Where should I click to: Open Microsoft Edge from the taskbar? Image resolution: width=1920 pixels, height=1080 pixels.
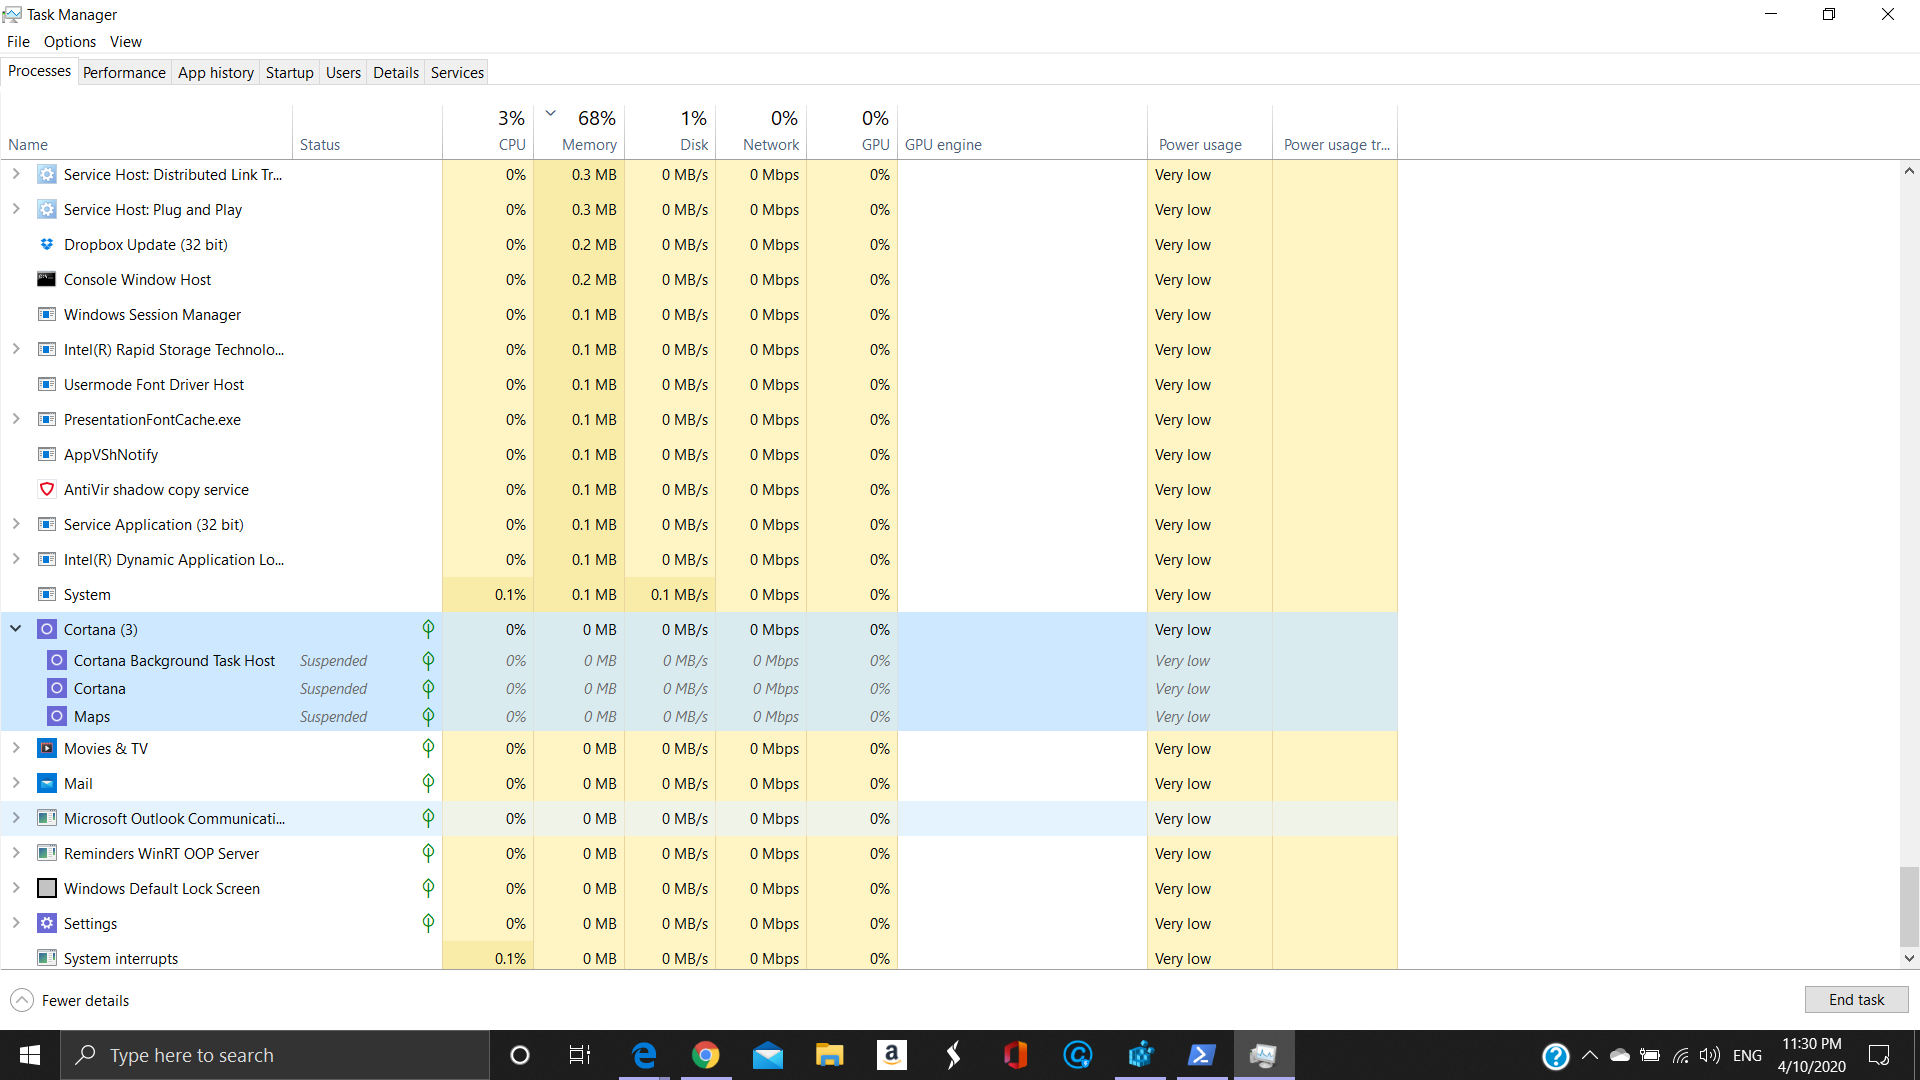(x=644, y=1055)
